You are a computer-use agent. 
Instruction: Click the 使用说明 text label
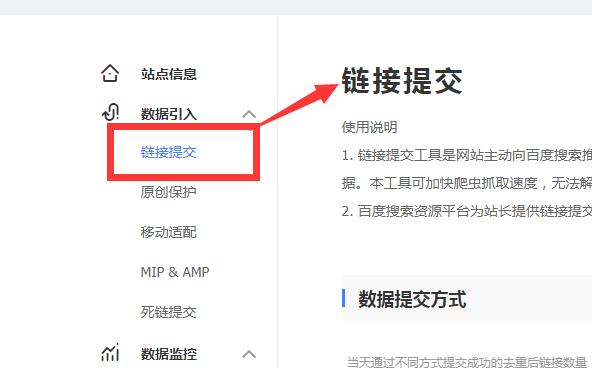370,127
